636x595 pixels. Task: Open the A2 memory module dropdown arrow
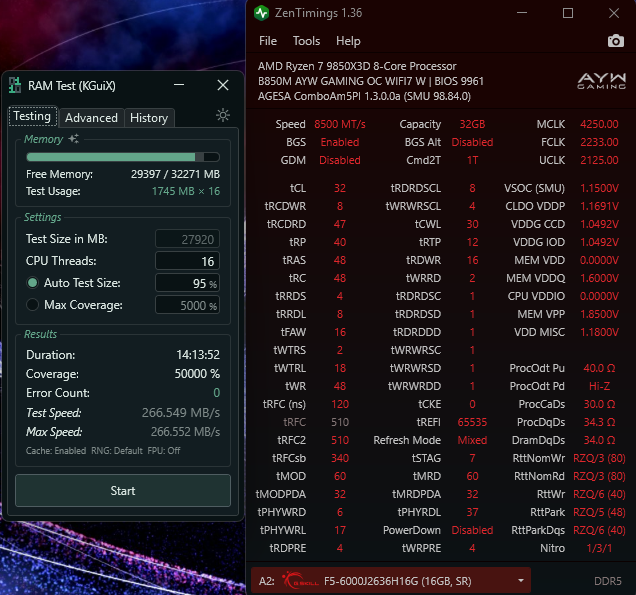click(521, 581)
